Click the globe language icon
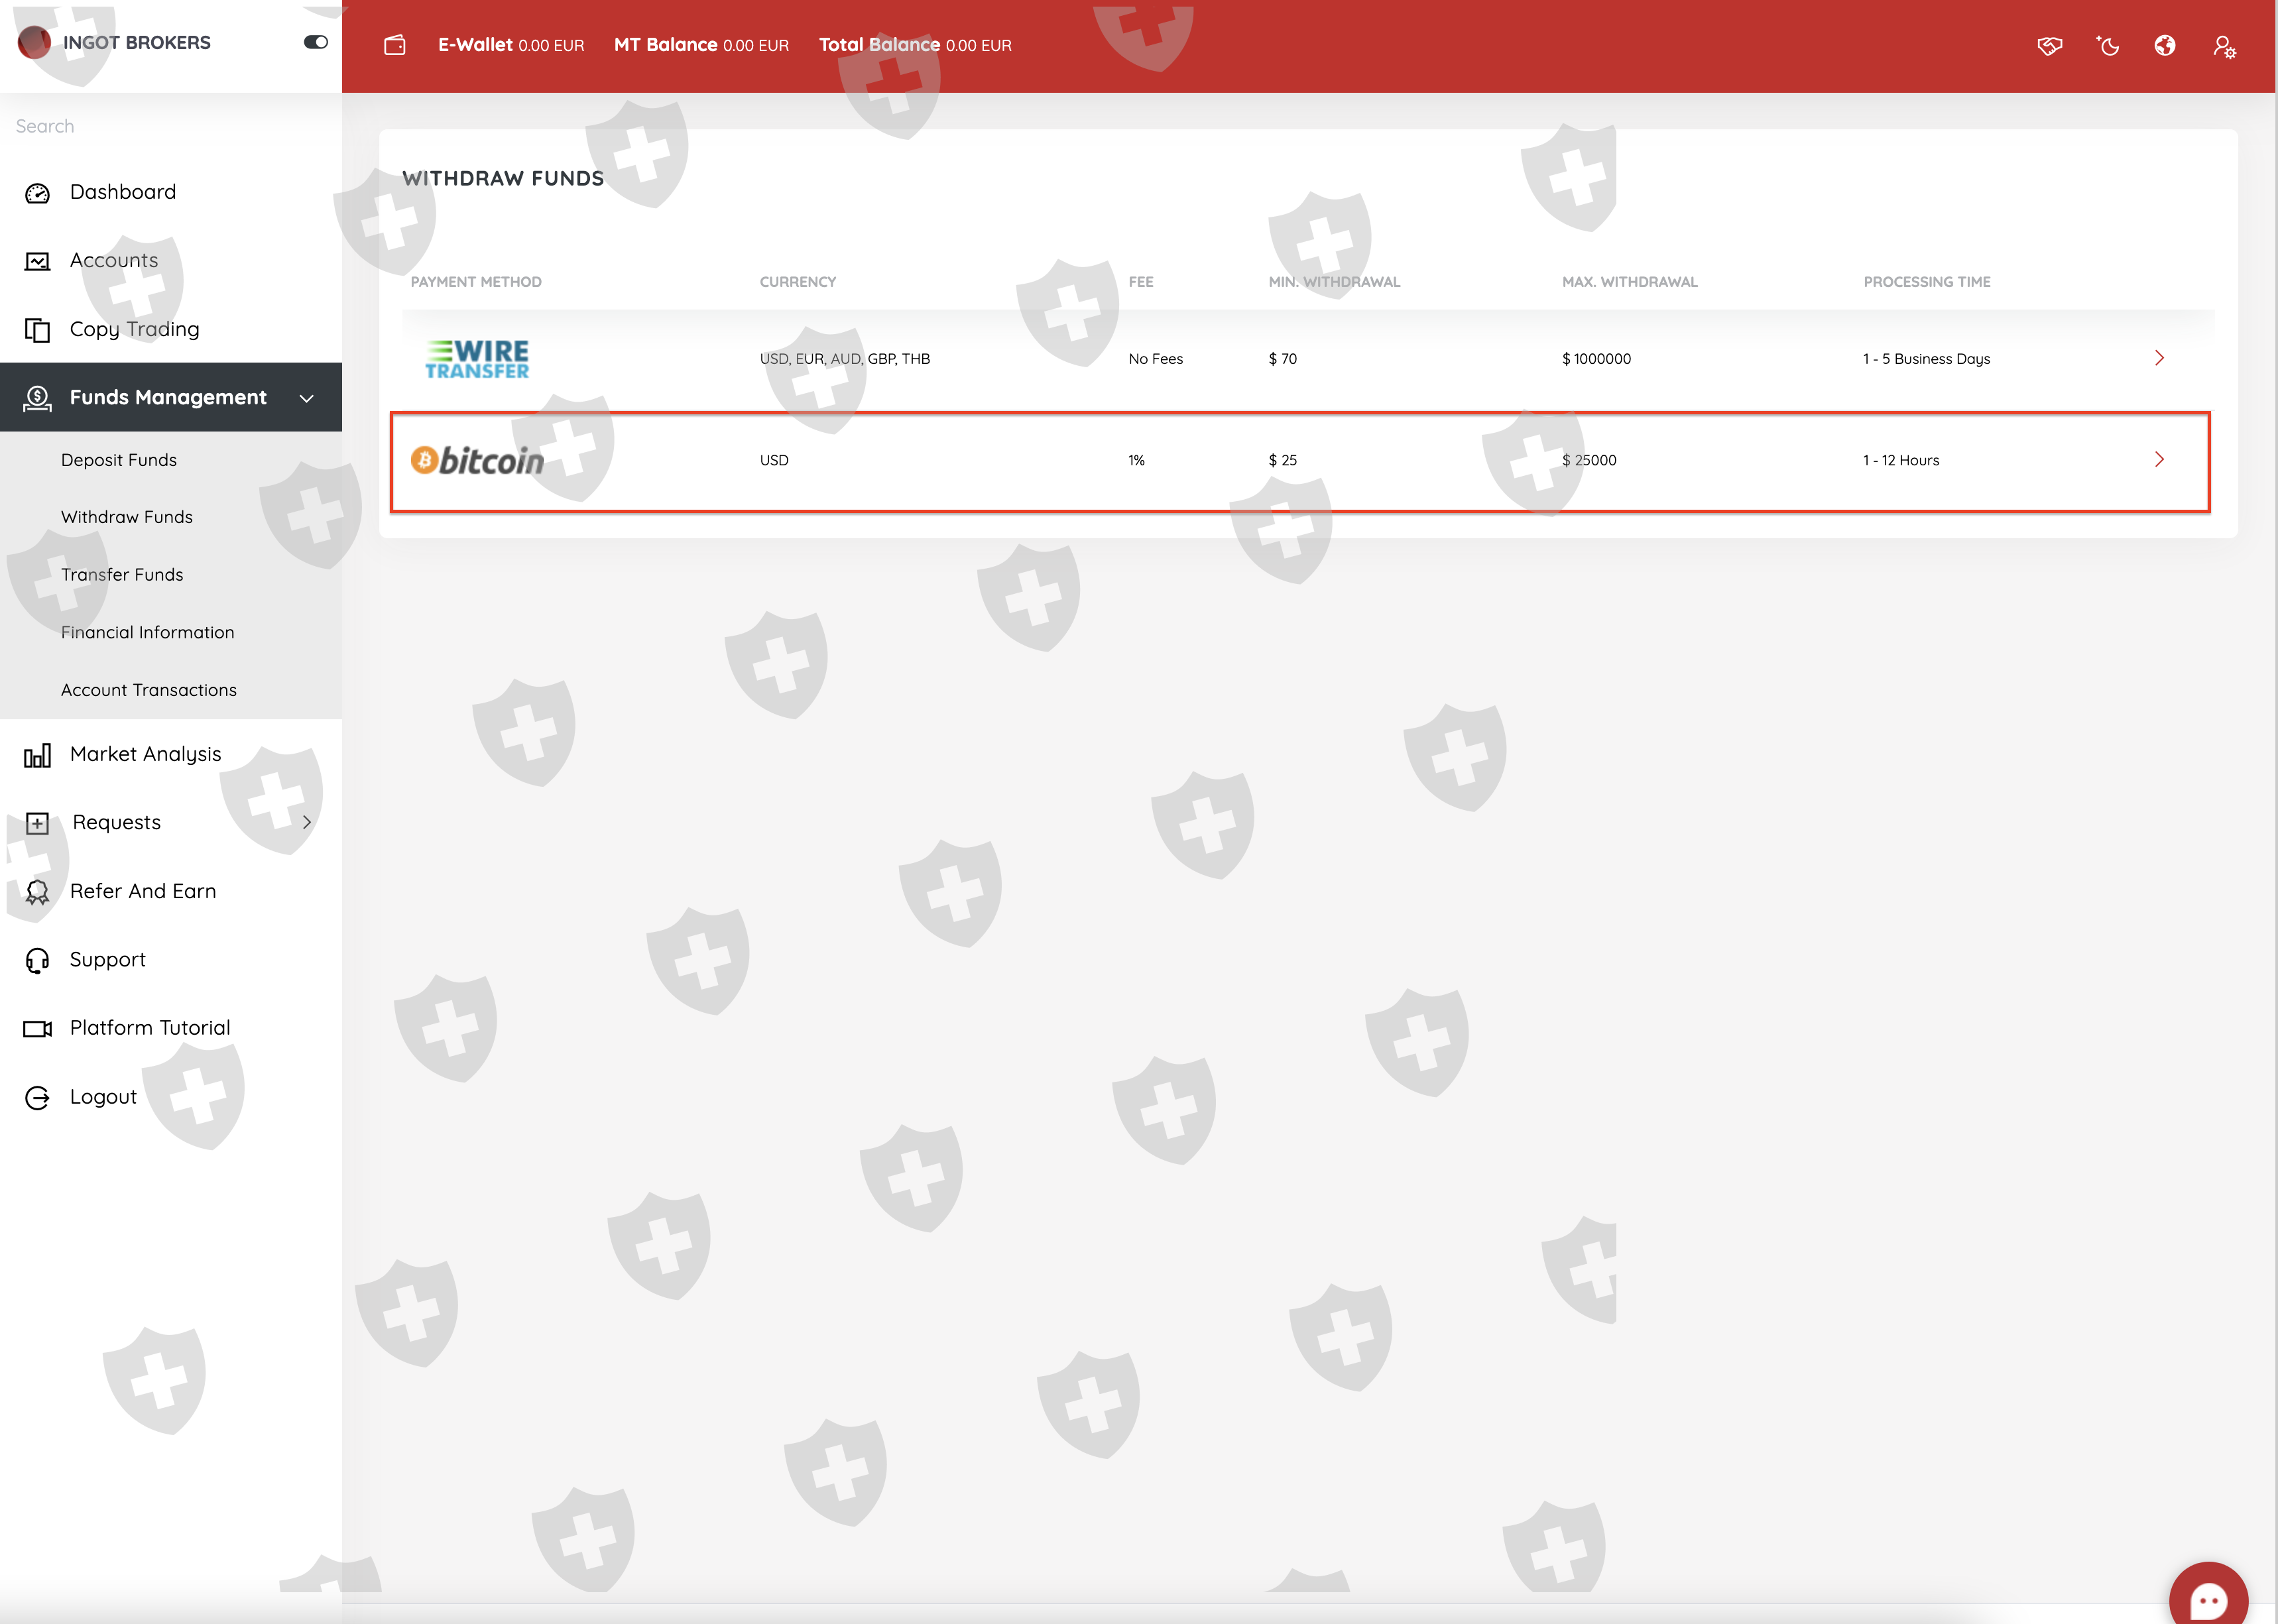 click(2165, 46)
